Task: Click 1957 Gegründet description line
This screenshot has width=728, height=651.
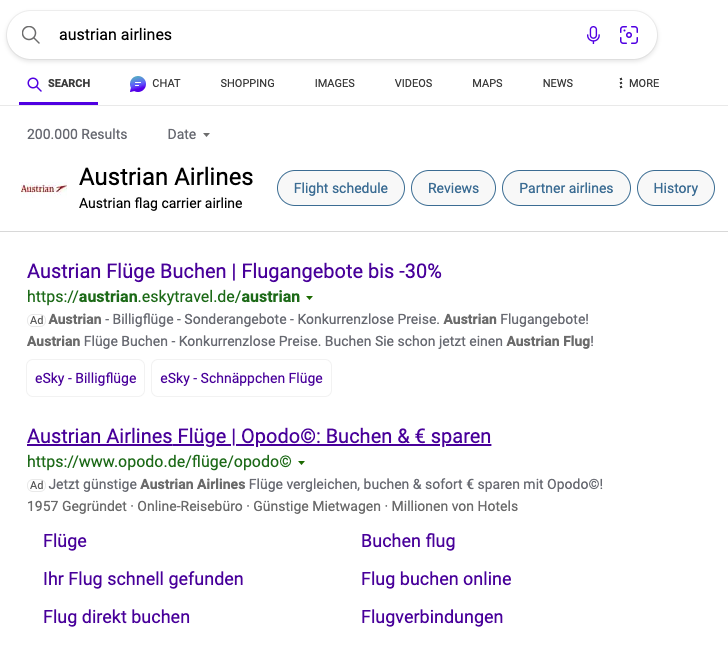Action: 273,506
